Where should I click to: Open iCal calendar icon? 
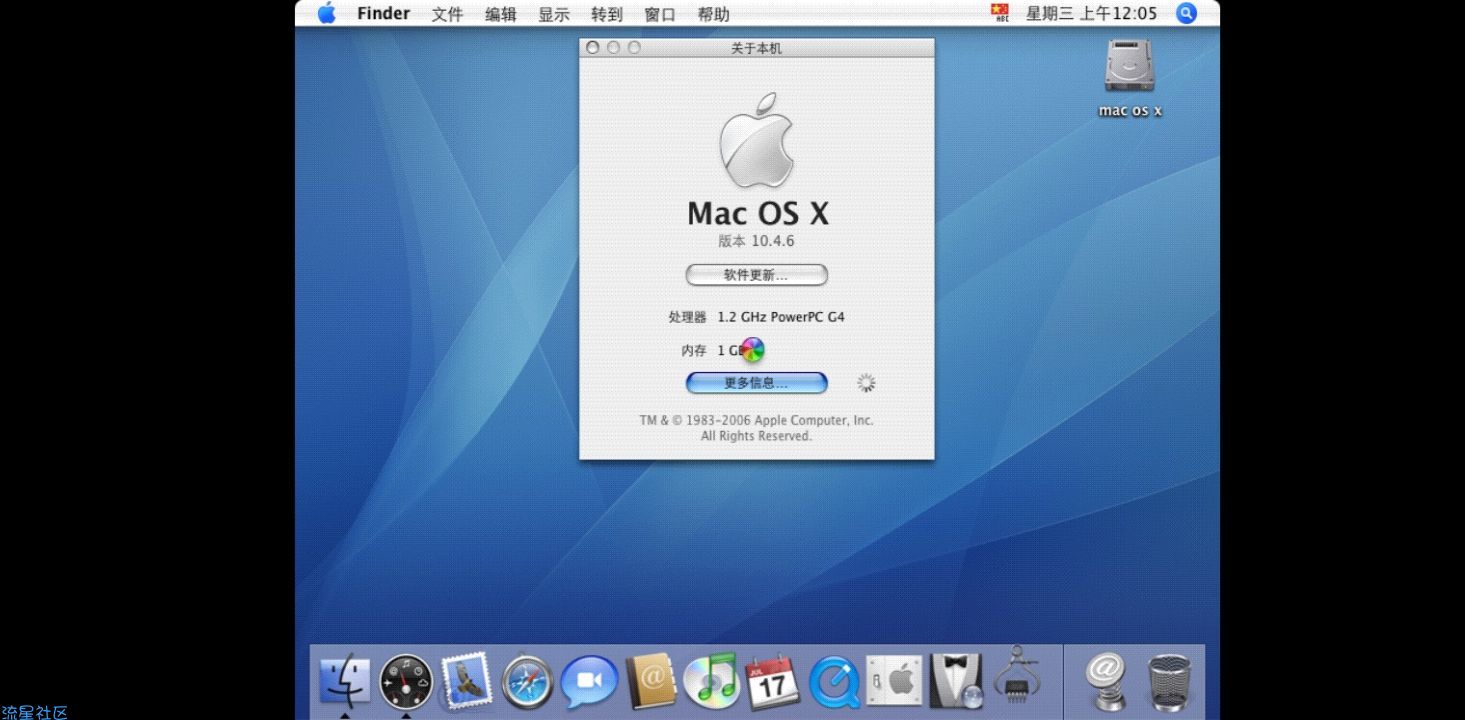tap(772, 681)
